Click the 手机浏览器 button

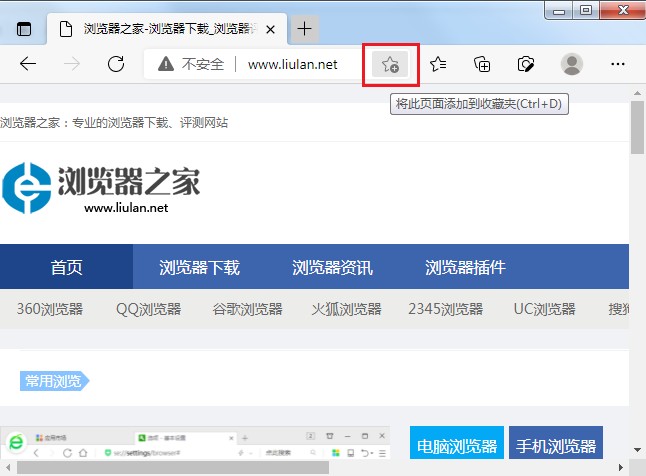coord(556,443)
